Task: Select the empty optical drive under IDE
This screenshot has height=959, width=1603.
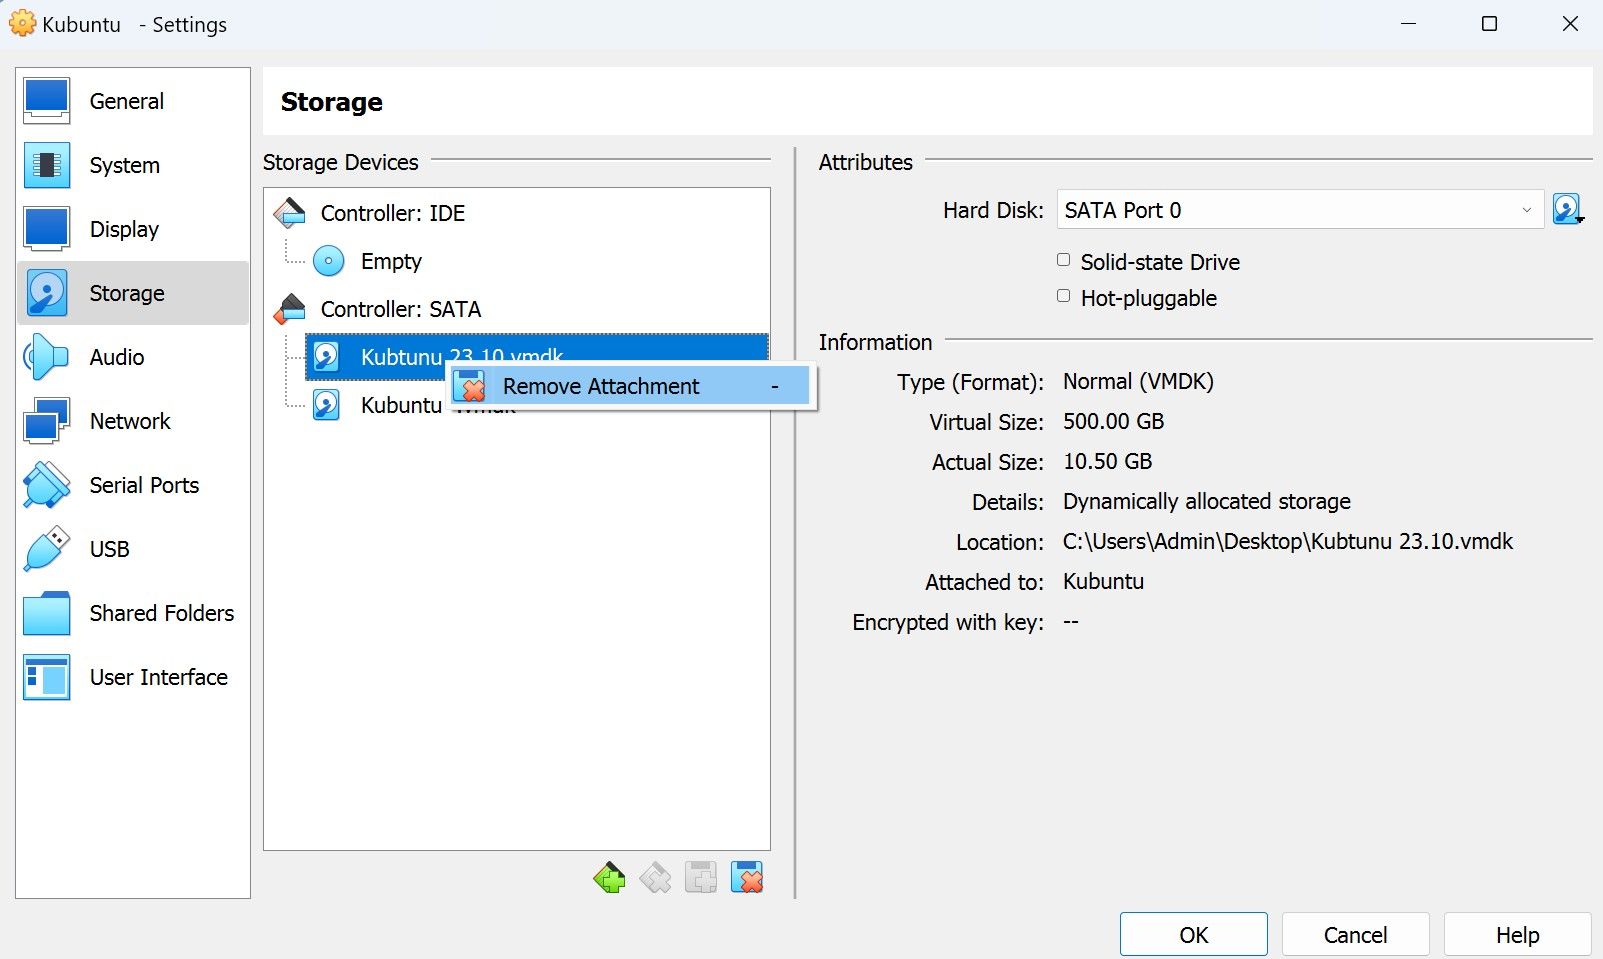Action: (390, 261)
